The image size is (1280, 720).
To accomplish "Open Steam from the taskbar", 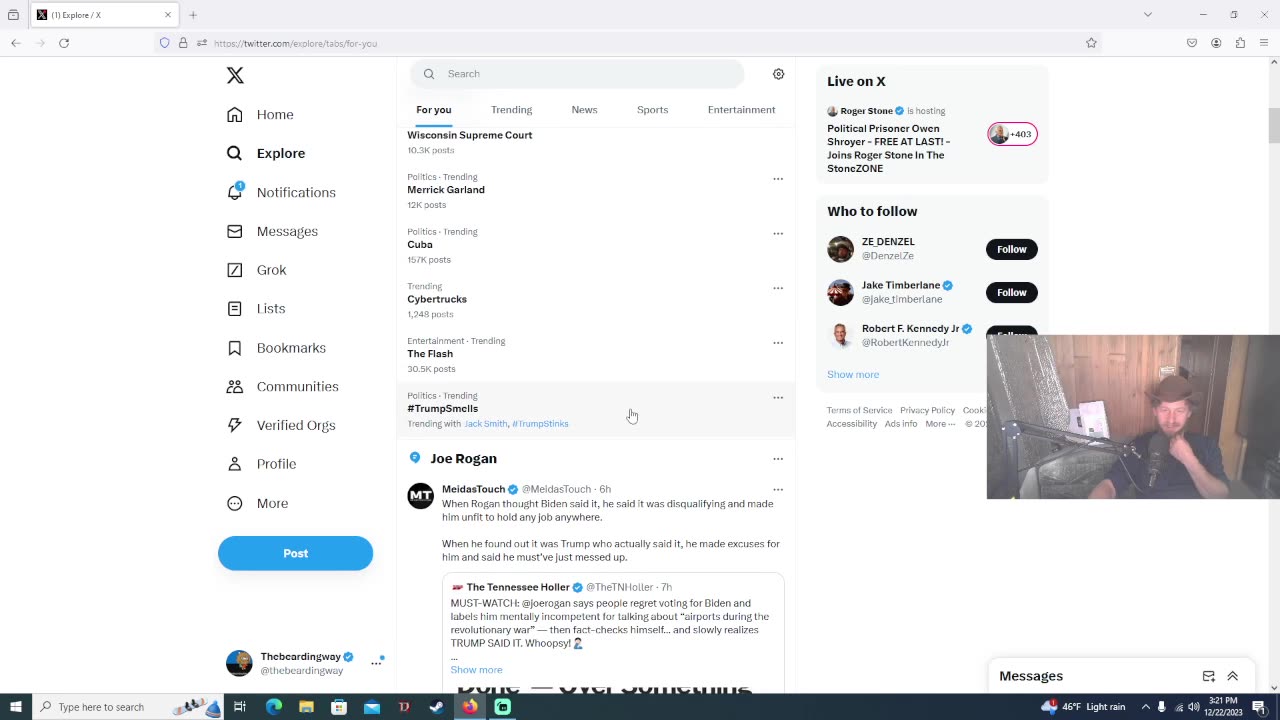I will (436, 707).
